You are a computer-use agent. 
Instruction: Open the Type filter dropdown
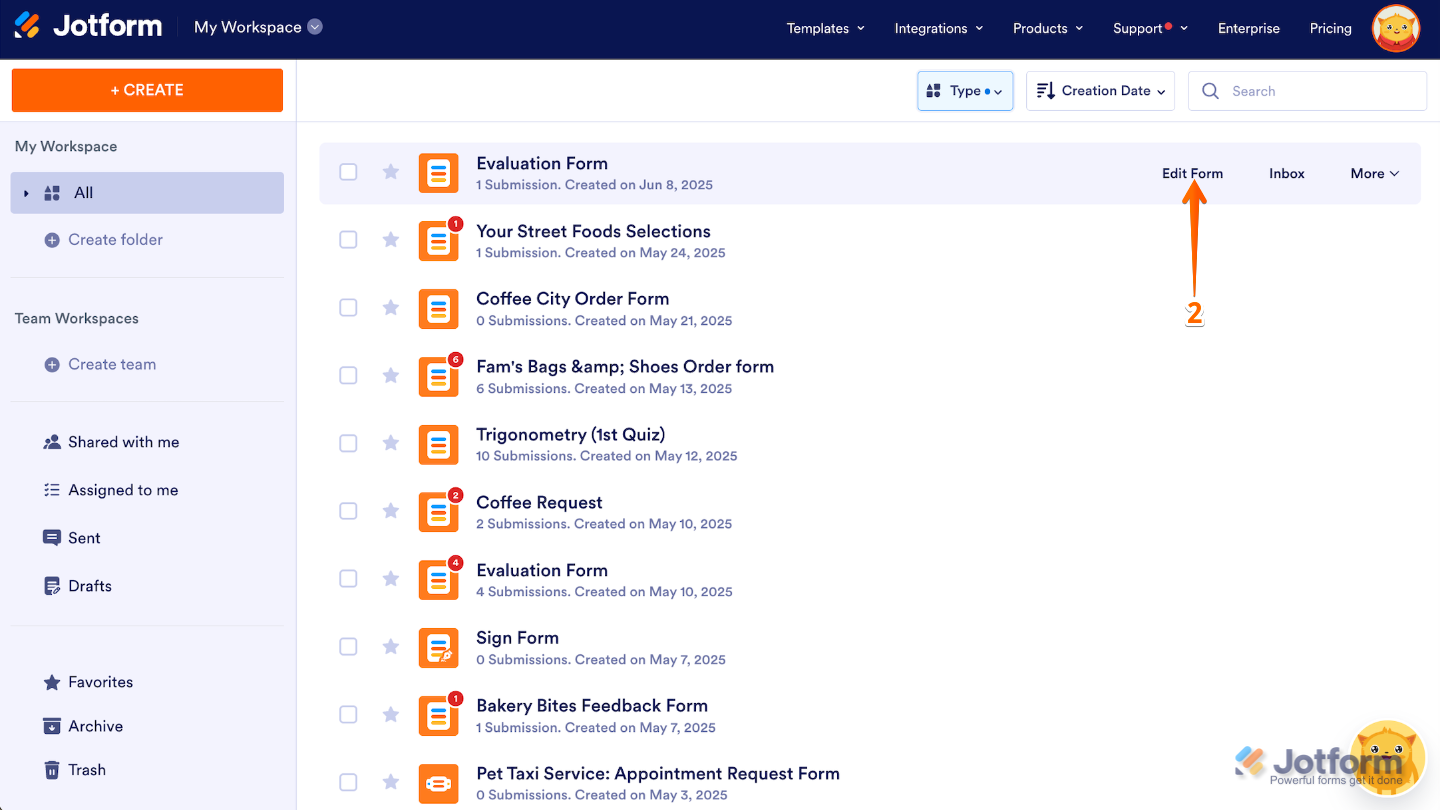(x=964, y=90)
